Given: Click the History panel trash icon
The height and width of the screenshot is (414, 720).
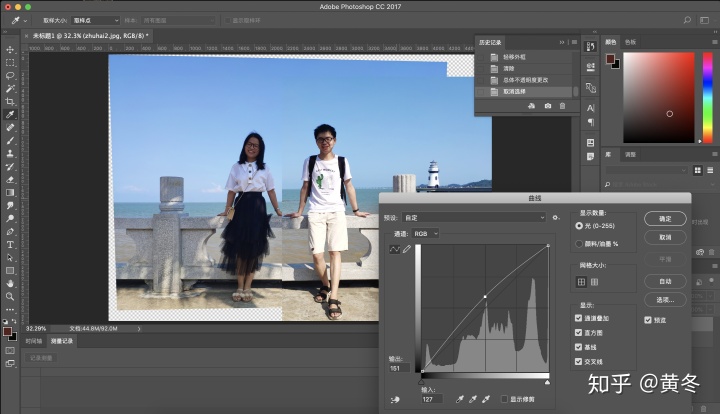Looking at the screenshot, I should [x=562, y=106].
